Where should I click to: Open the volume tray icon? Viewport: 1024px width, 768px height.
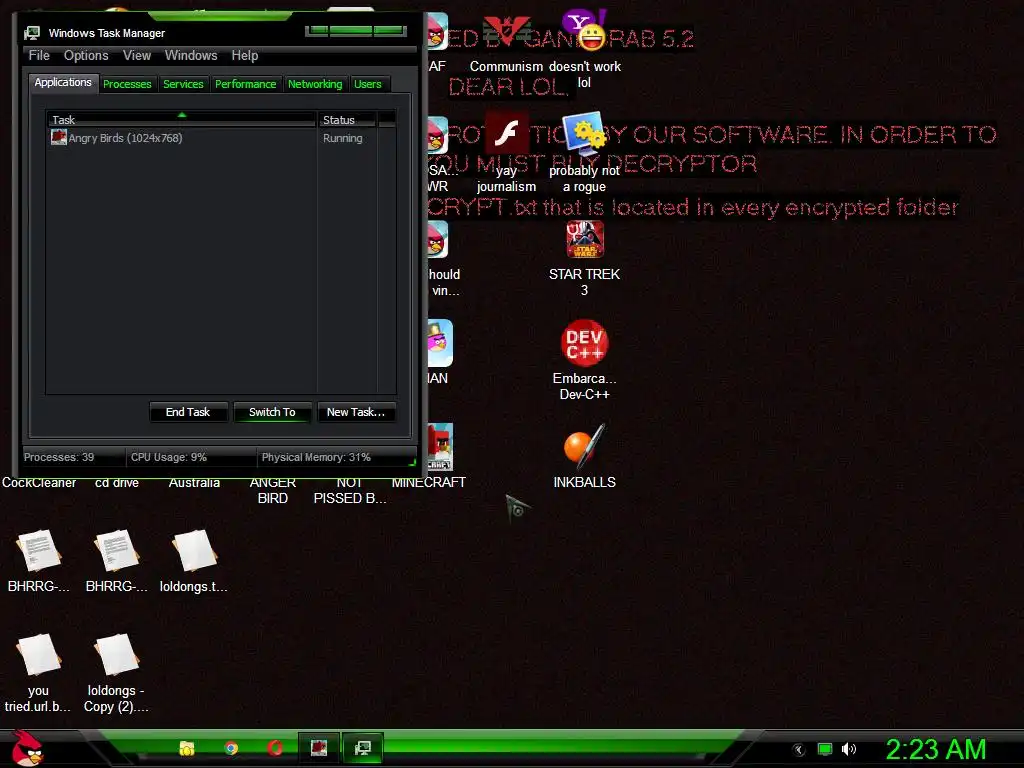tap(849, 749)
